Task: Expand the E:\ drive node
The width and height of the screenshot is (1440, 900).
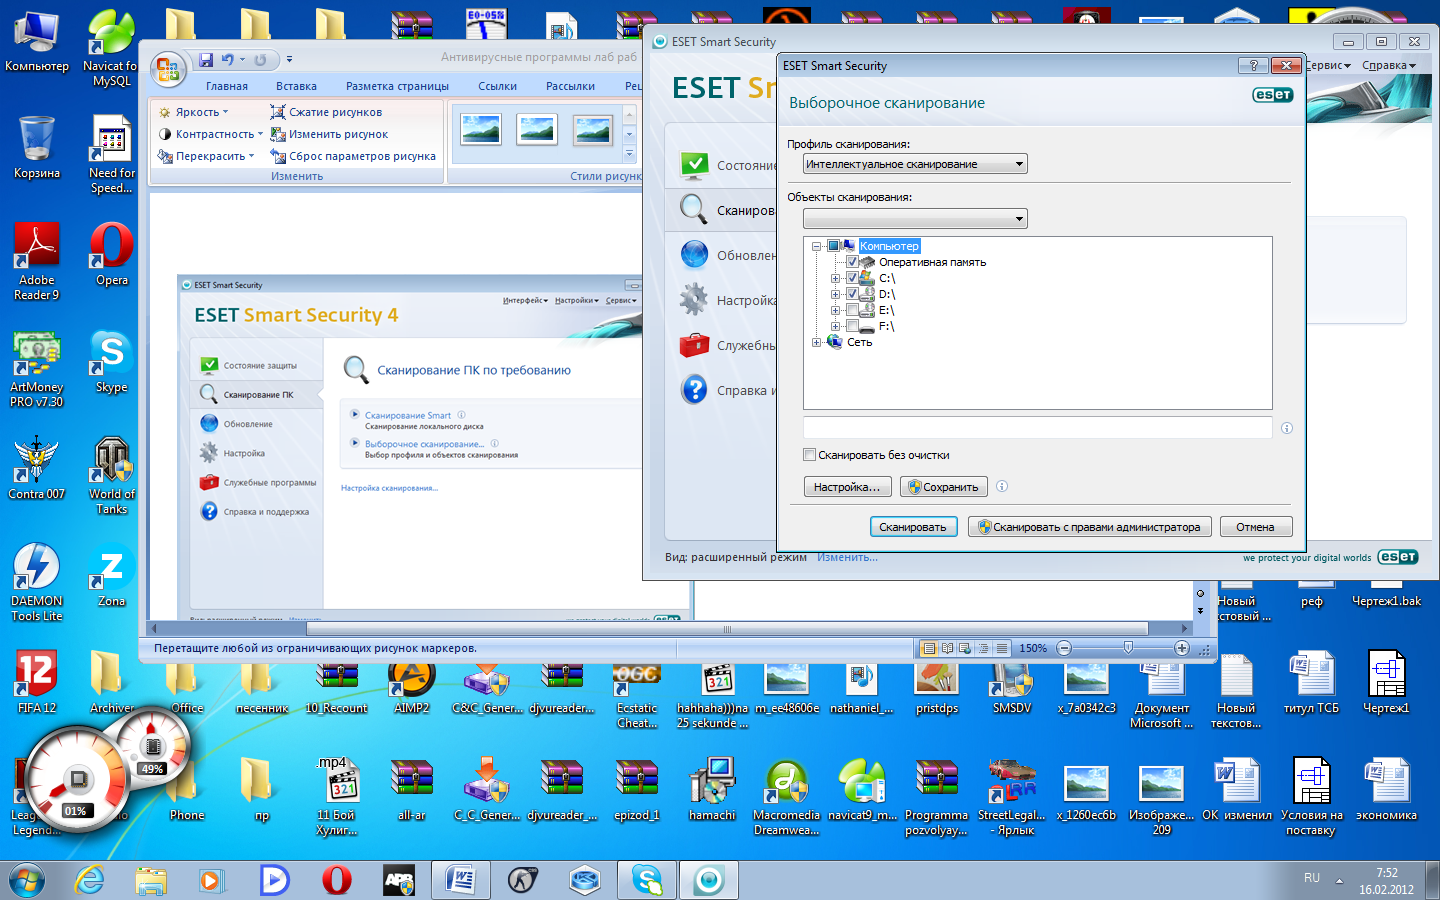Action: point(835,310)
